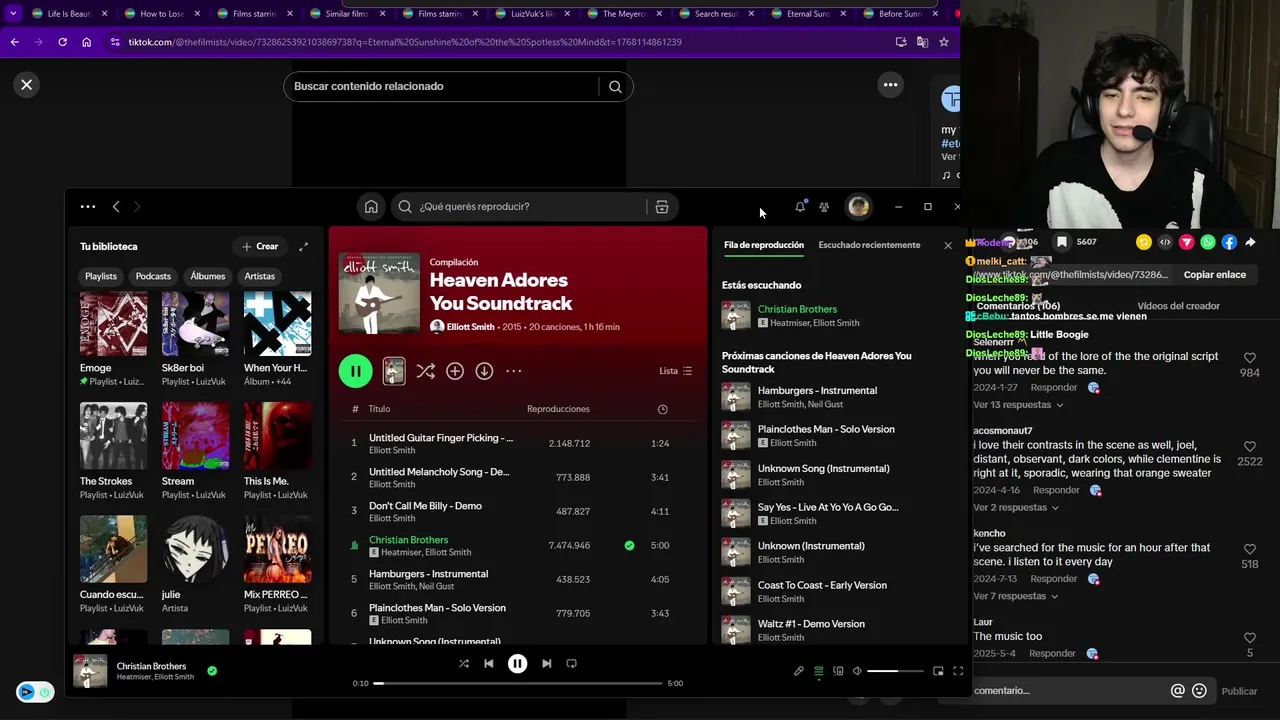Toggle the green queue icon
Image resolution: width=1280 pixels, height=720 pixels.
point(819,671)
